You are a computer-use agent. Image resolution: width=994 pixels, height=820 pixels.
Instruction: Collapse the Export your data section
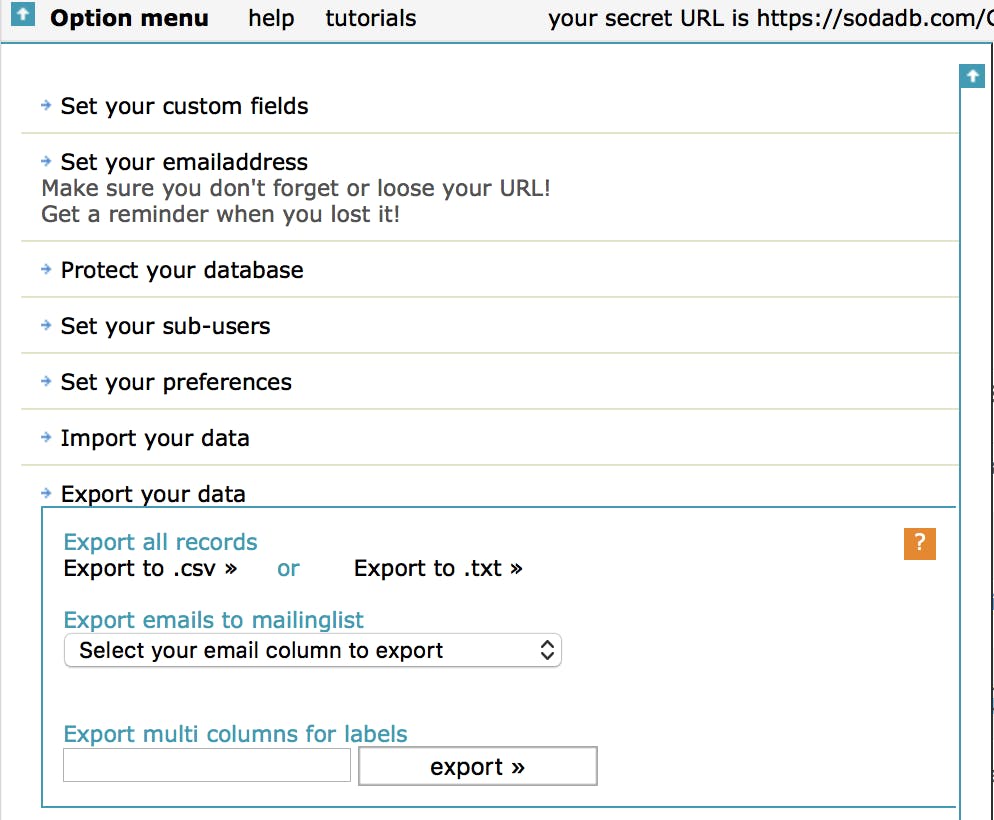click(x=153, y=494)
